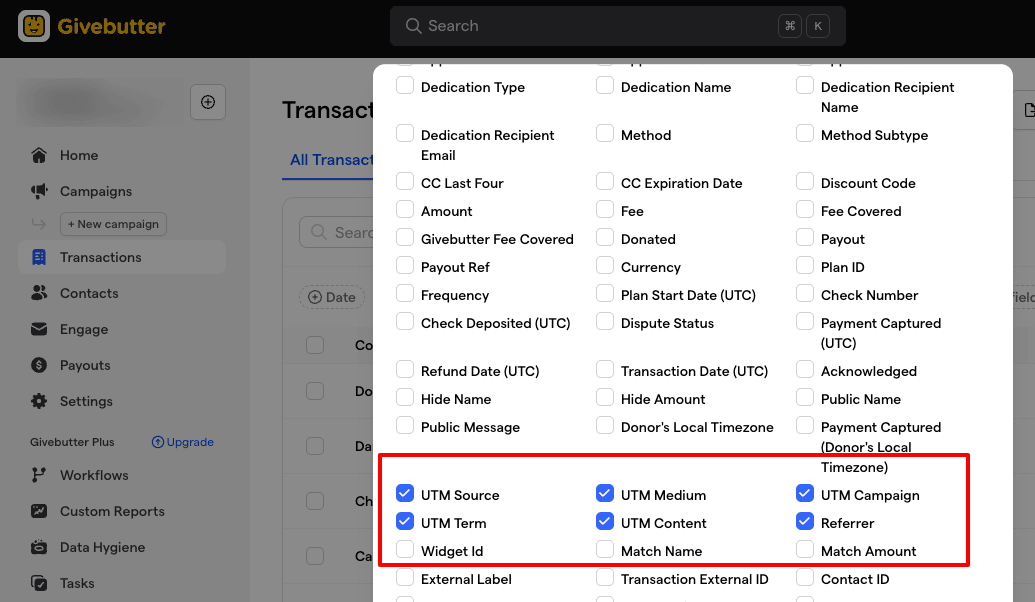1035x602 pixels.
Task: Tick the CC Last Four checkbox
Action: tap(405, 182)
